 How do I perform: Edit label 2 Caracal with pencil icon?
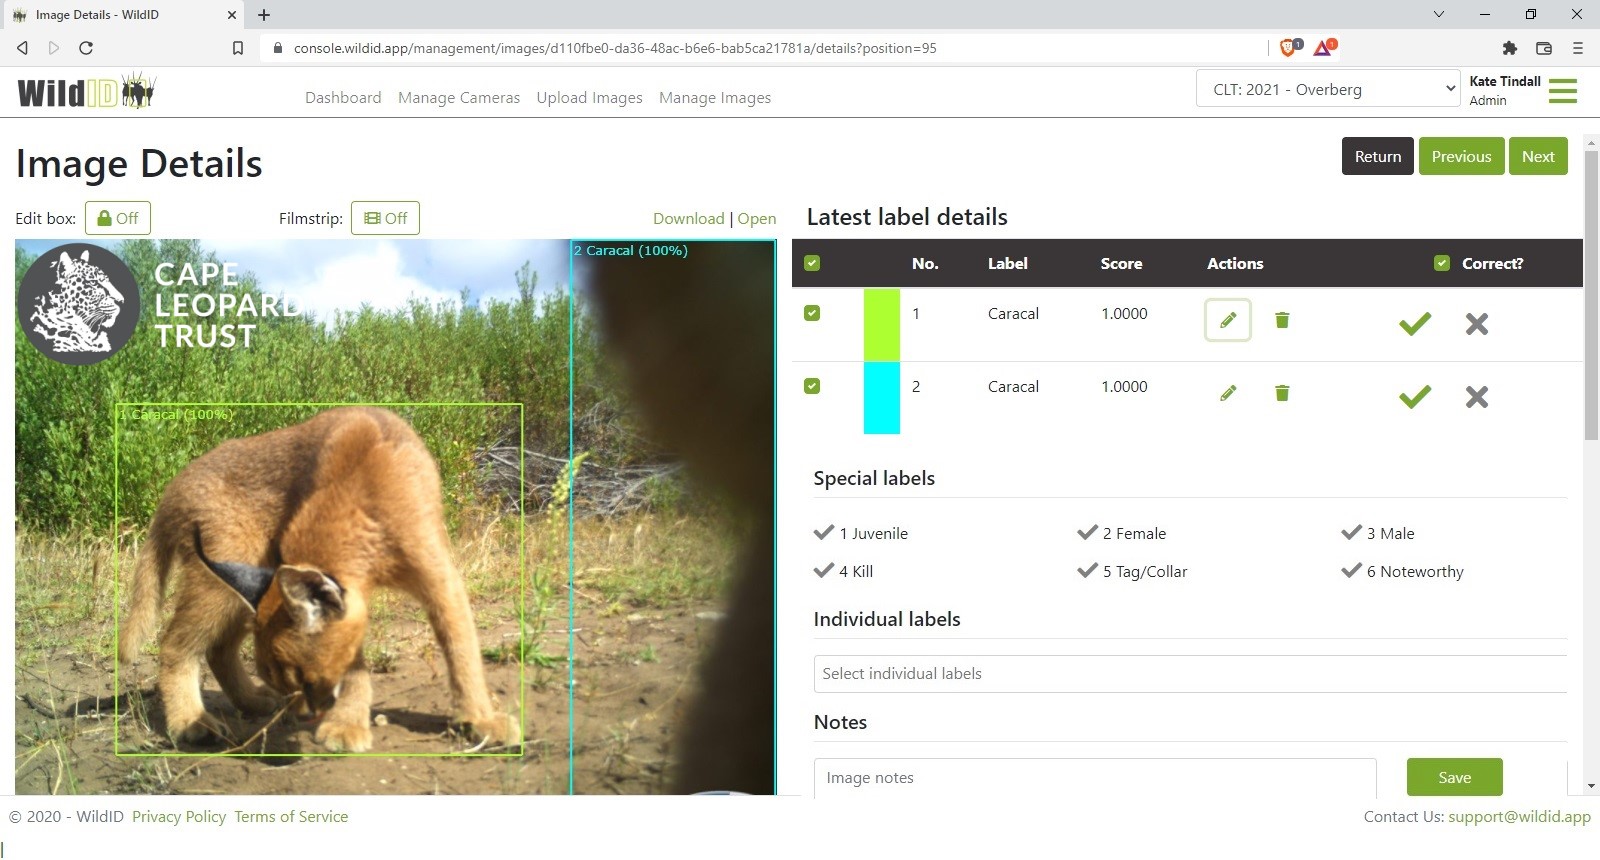pos(1228,393)
